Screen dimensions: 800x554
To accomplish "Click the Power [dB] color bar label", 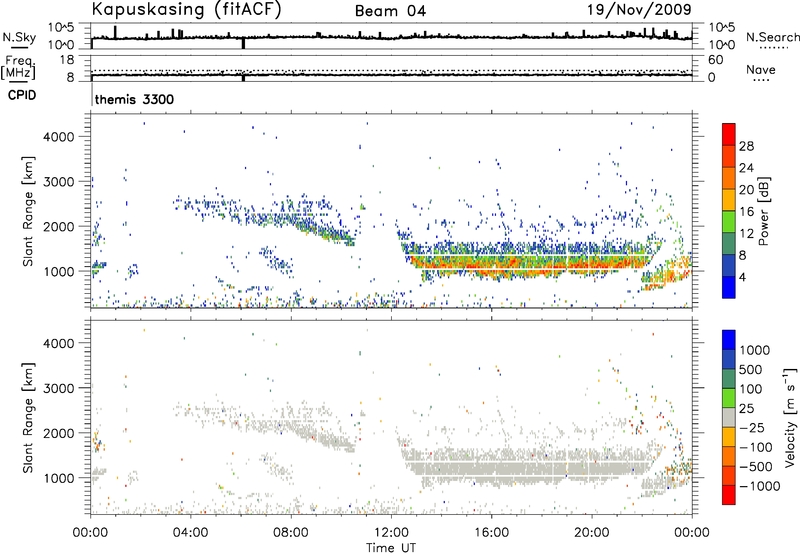I will click(x=763, y=211).
